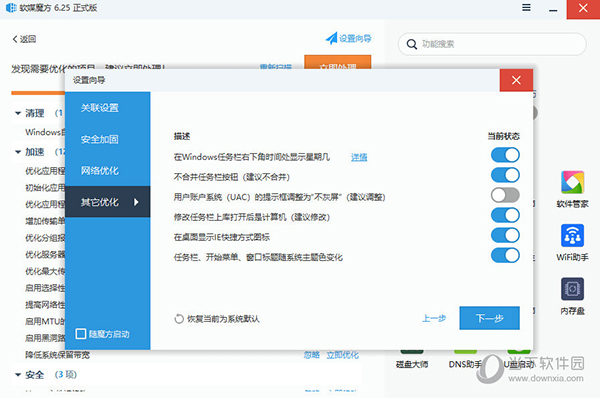Toggle 修改任务栏上库打开后是计算机 switch

click(505, 215)
